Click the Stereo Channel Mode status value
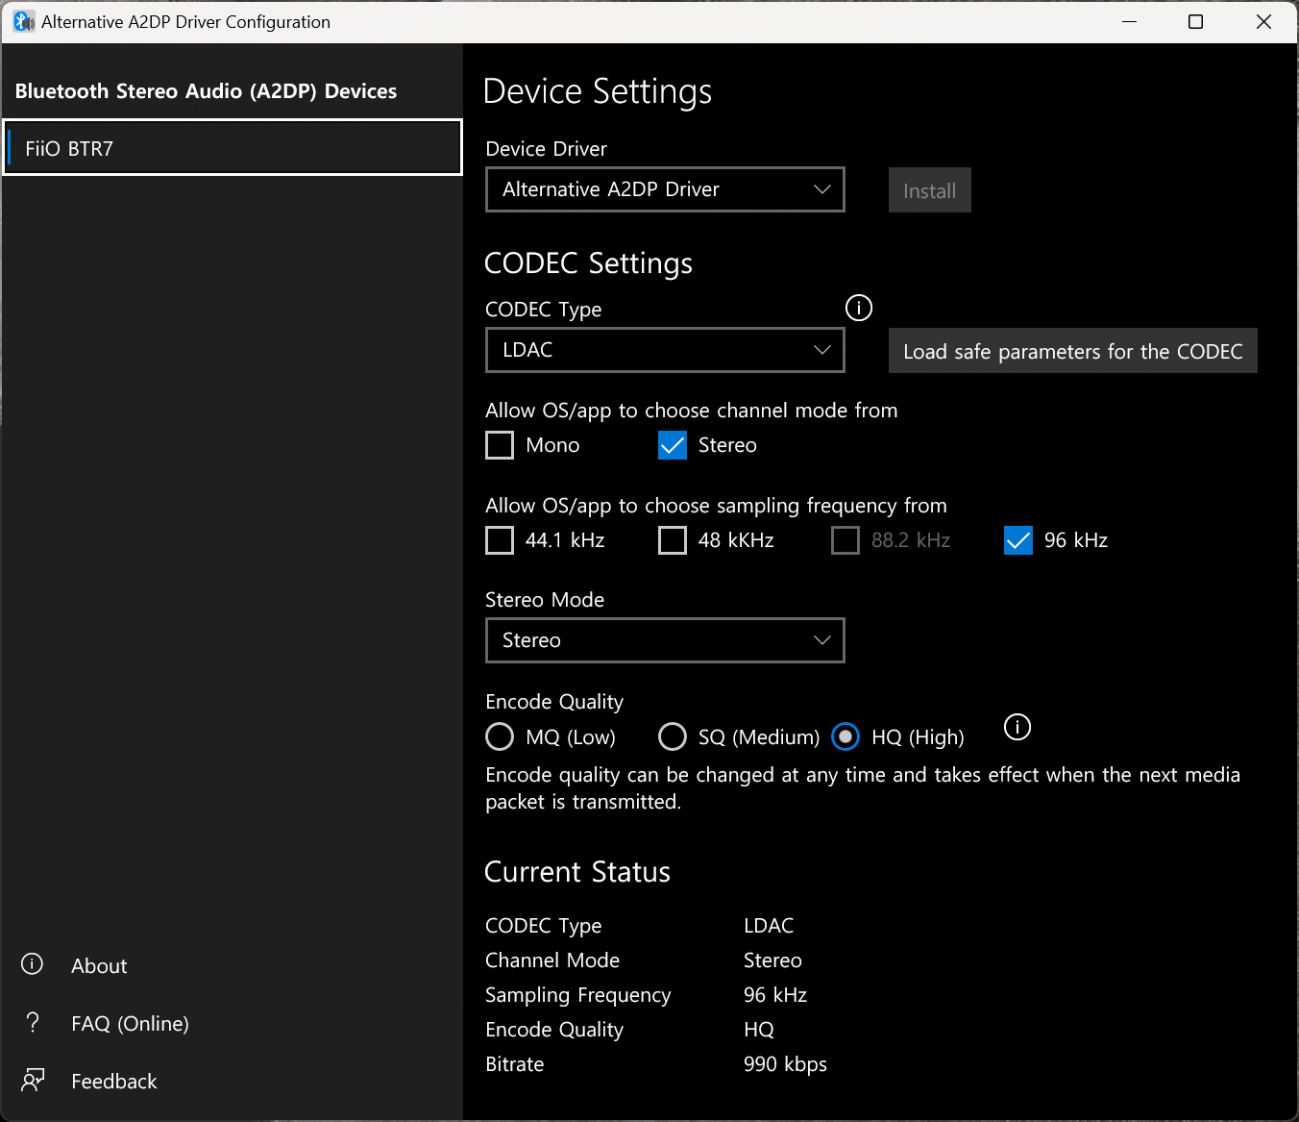This screenshot has width=1299, height=1122. tap(772, 960)
